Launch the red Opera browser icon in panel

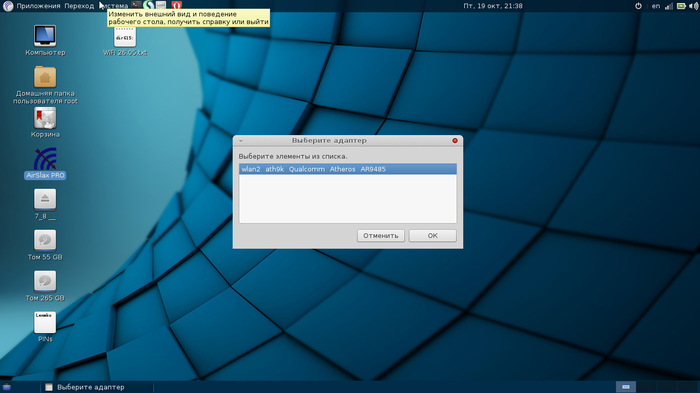(177, 5)
